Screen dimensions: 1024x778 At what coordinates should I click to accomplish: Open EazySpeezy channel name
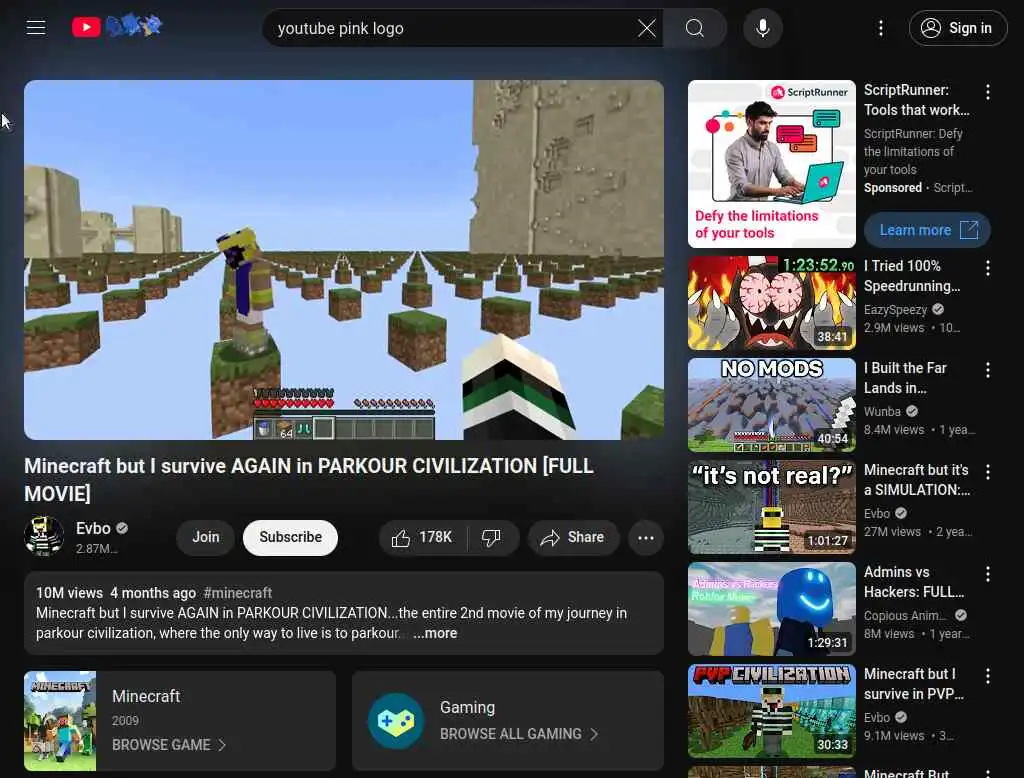(895, 310)
